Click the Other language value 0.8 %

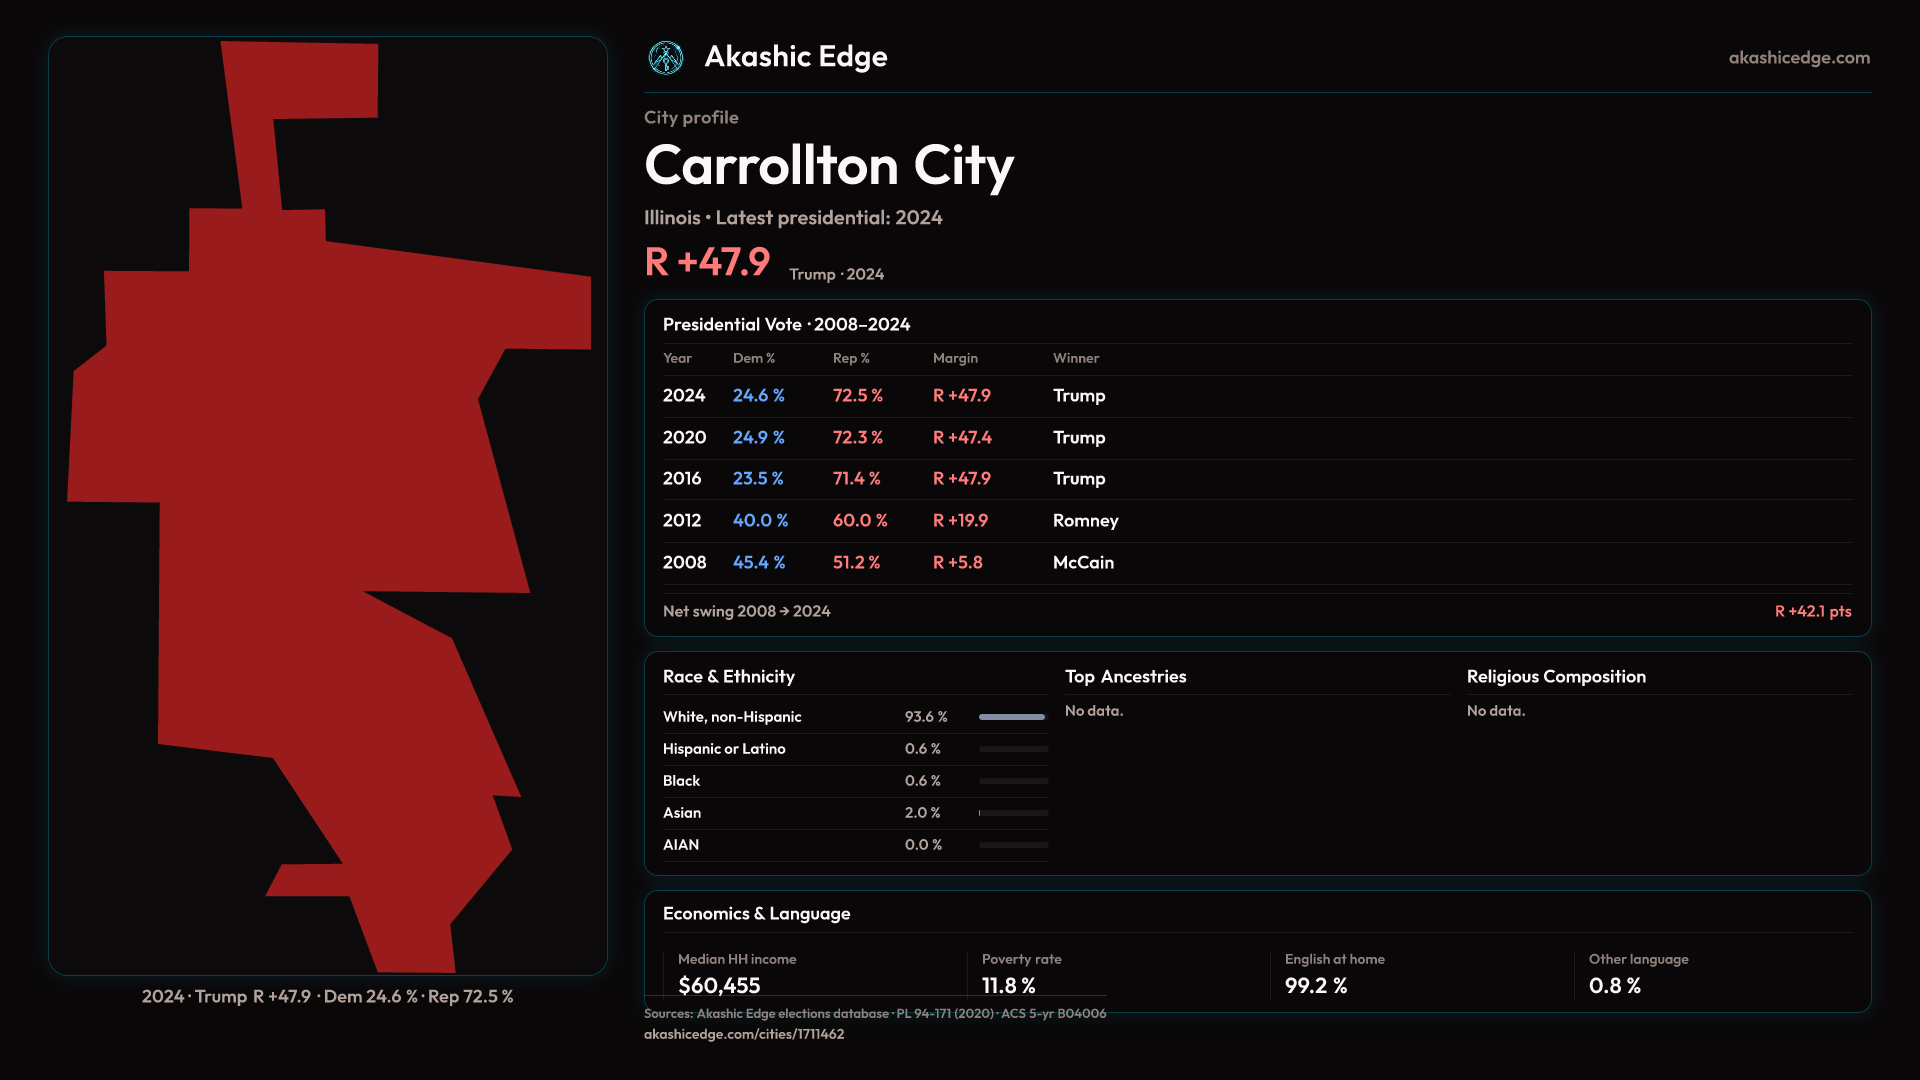[1614, 986]
